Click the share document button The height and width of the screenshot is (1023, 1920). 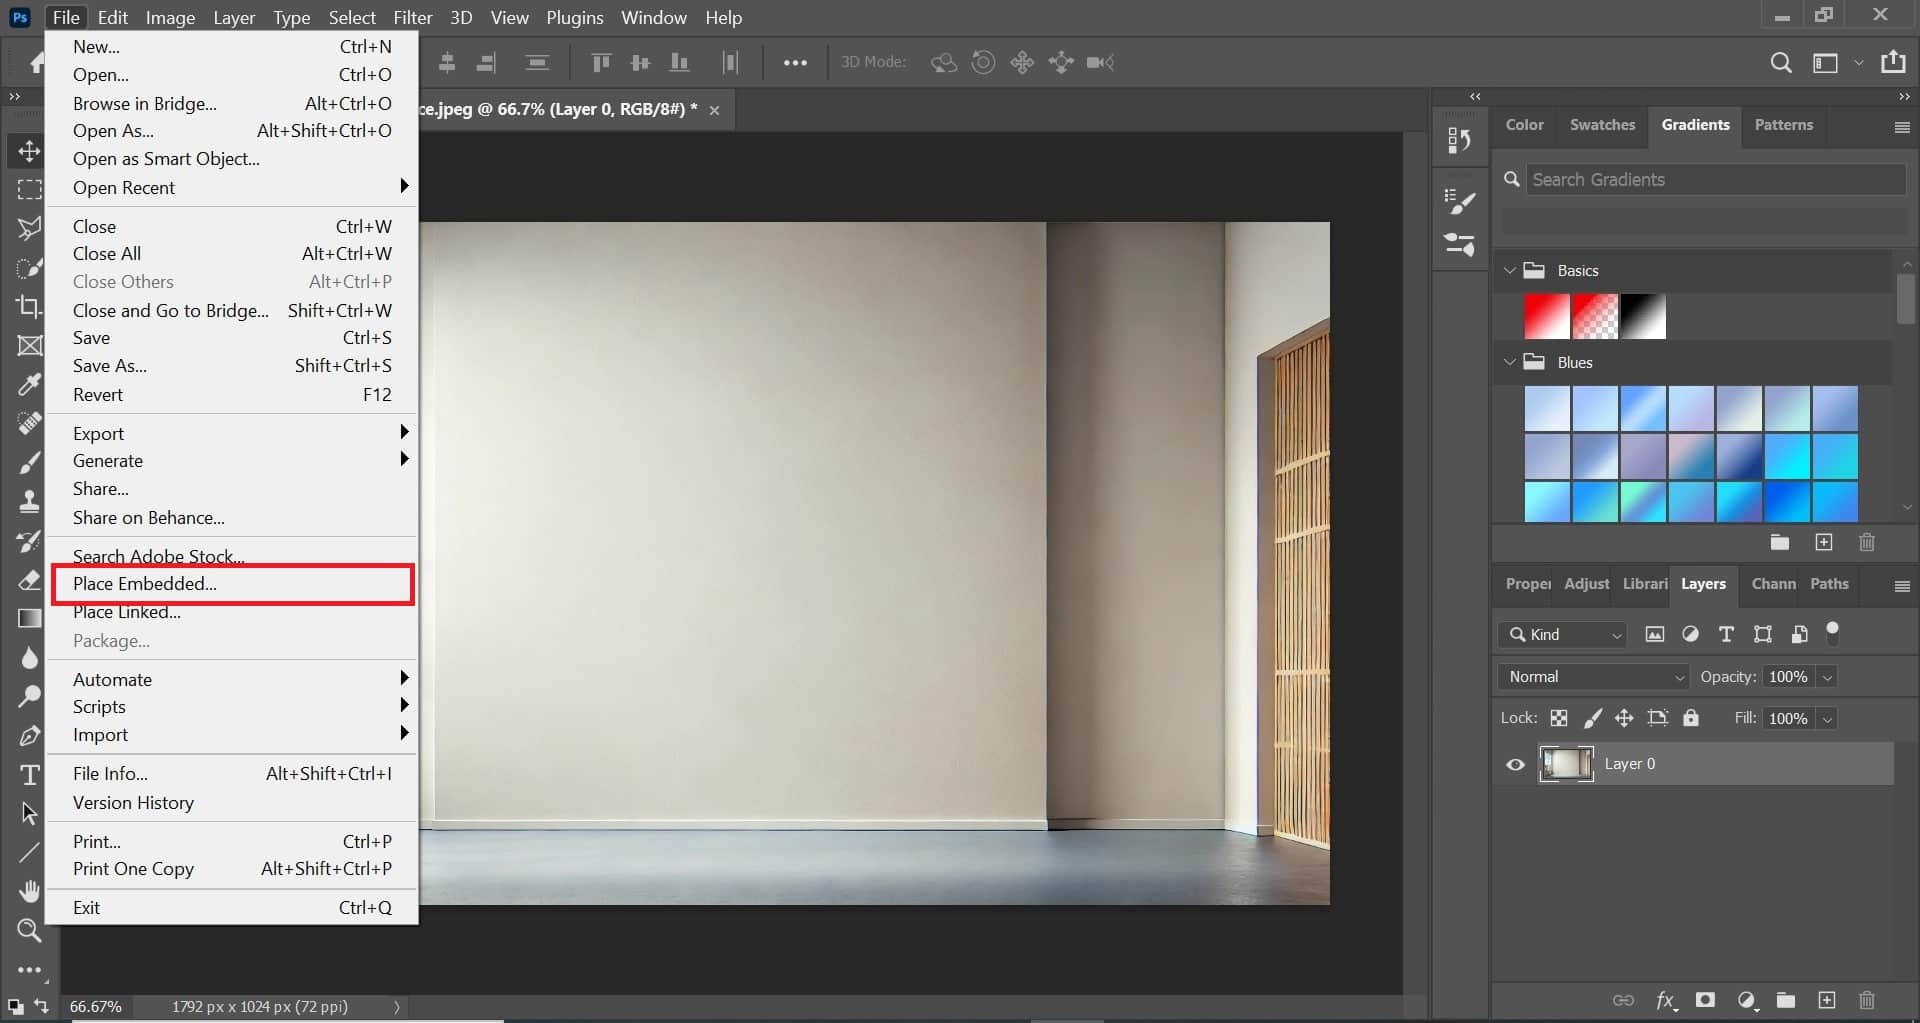[1895, 61]
